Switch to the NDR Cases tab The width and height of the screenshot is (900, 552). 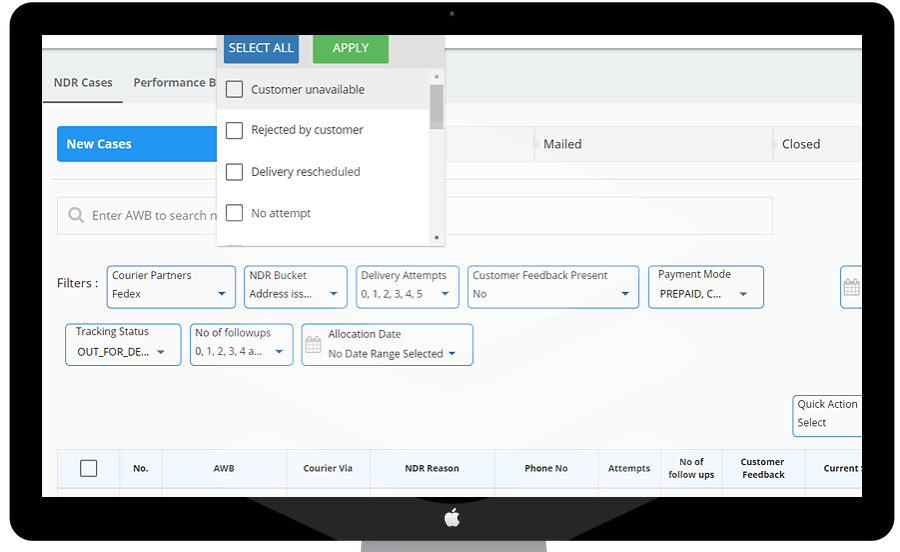(83, 83)
